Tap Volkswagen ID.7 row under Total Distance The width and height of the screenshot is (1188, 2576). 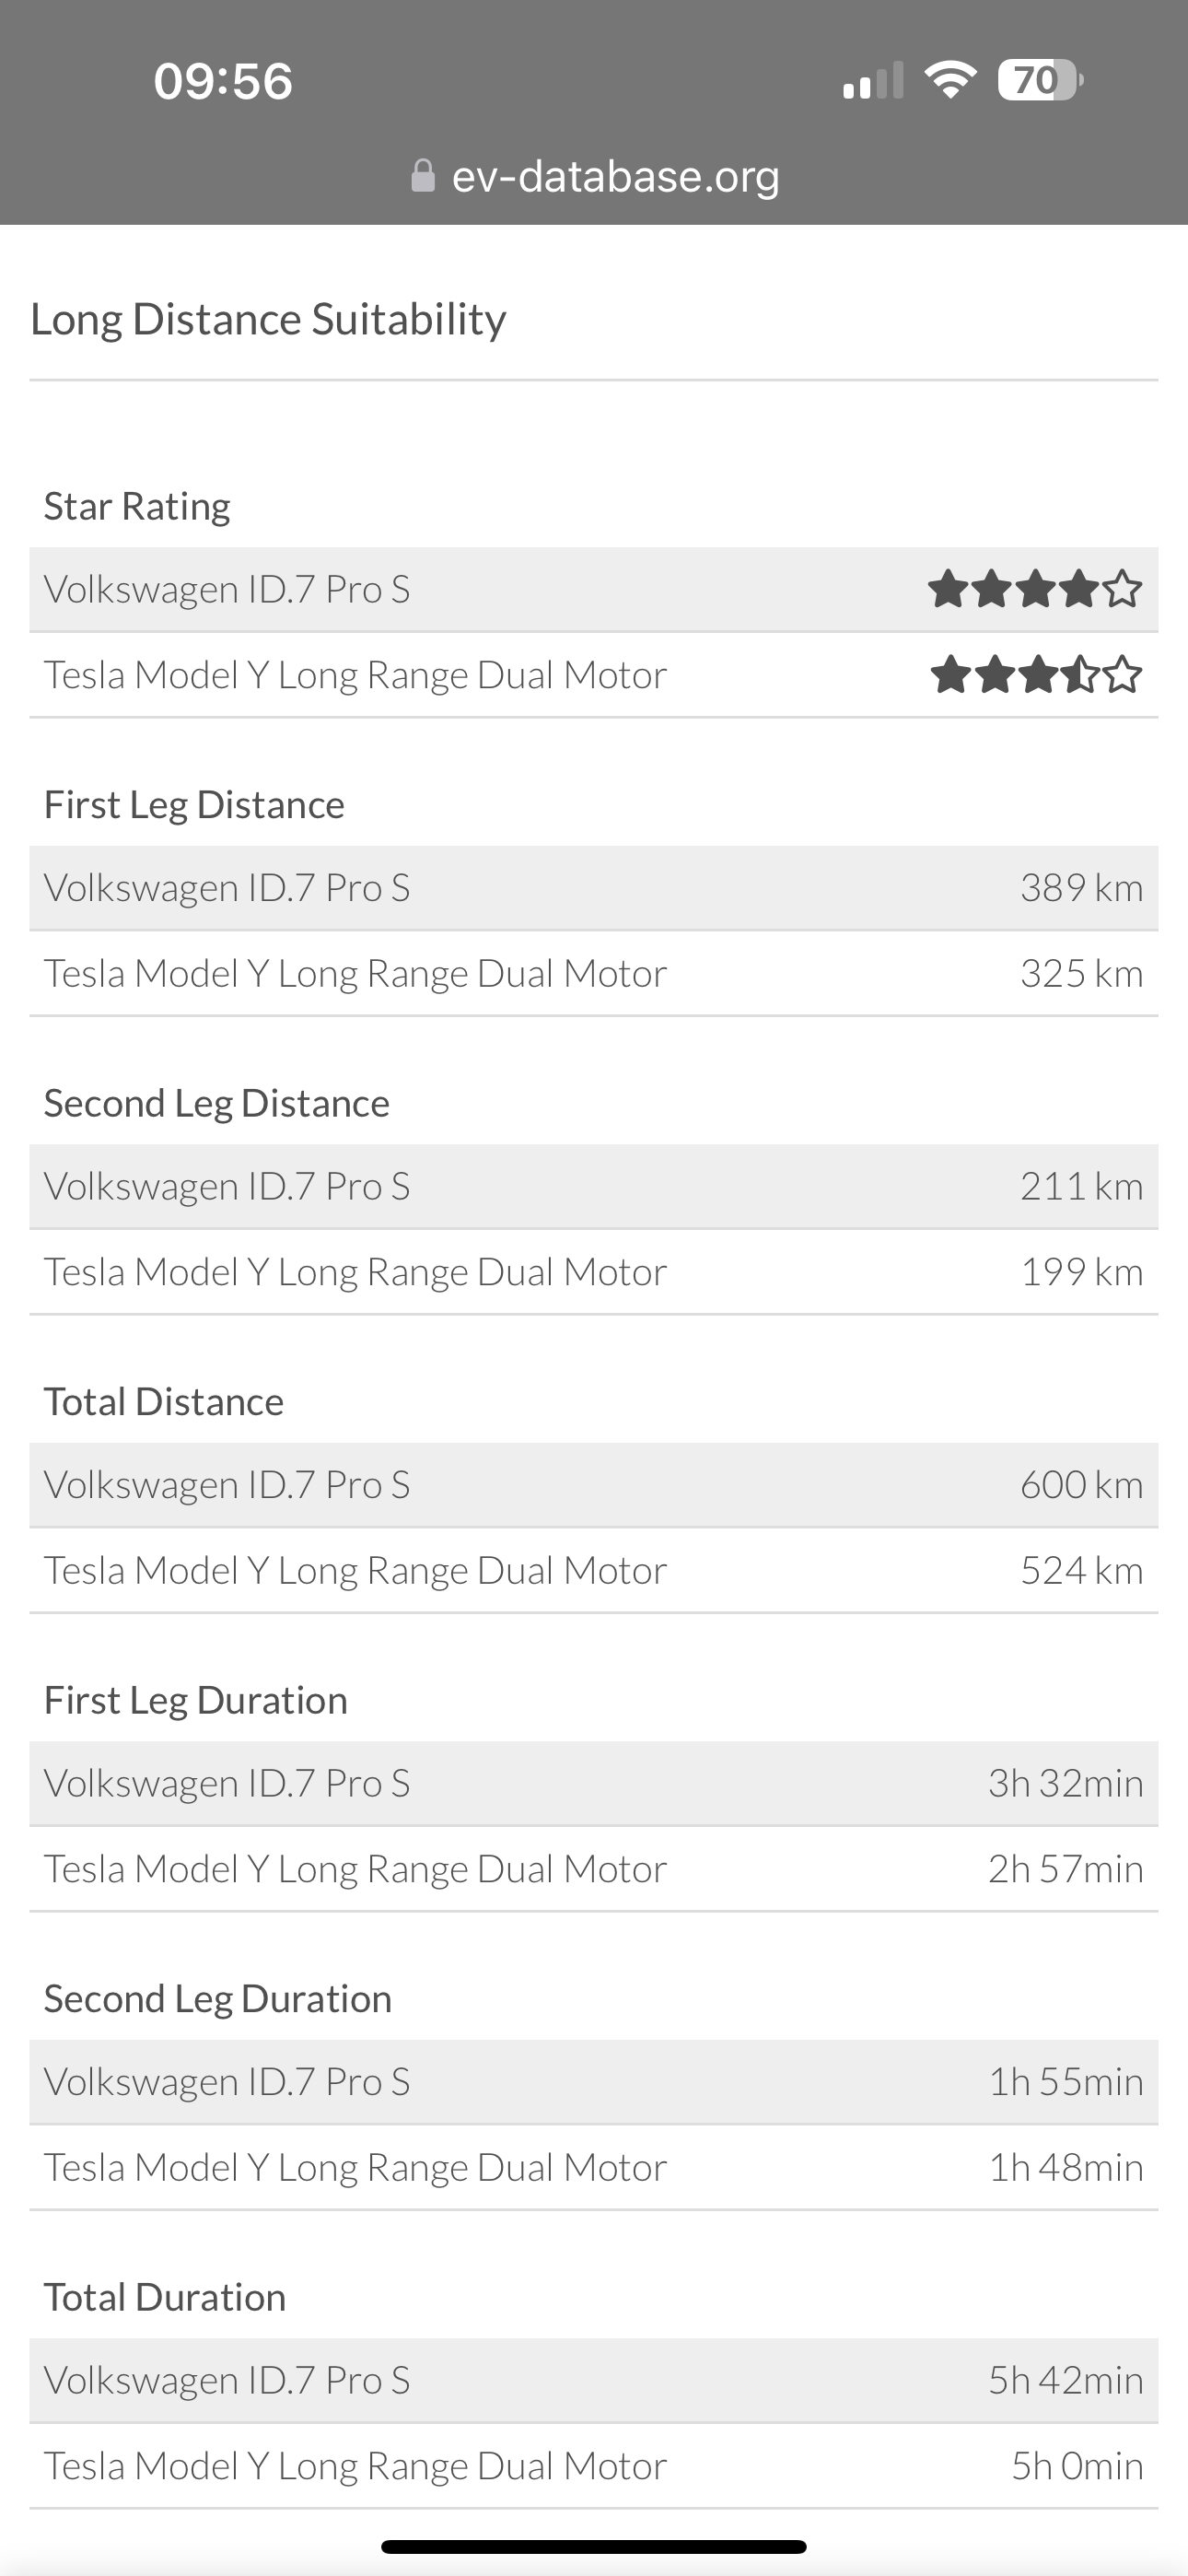tap(227, 1485)
